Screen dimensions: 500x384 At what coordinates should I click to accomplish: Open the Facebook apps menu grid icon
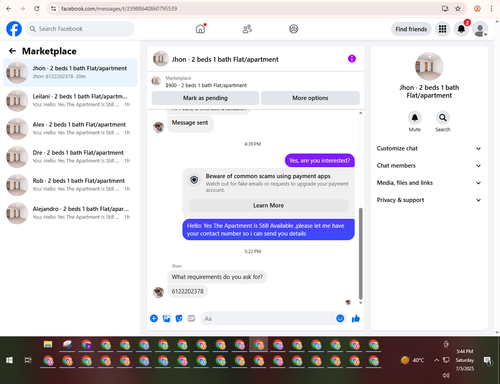(x=442, y=29)
